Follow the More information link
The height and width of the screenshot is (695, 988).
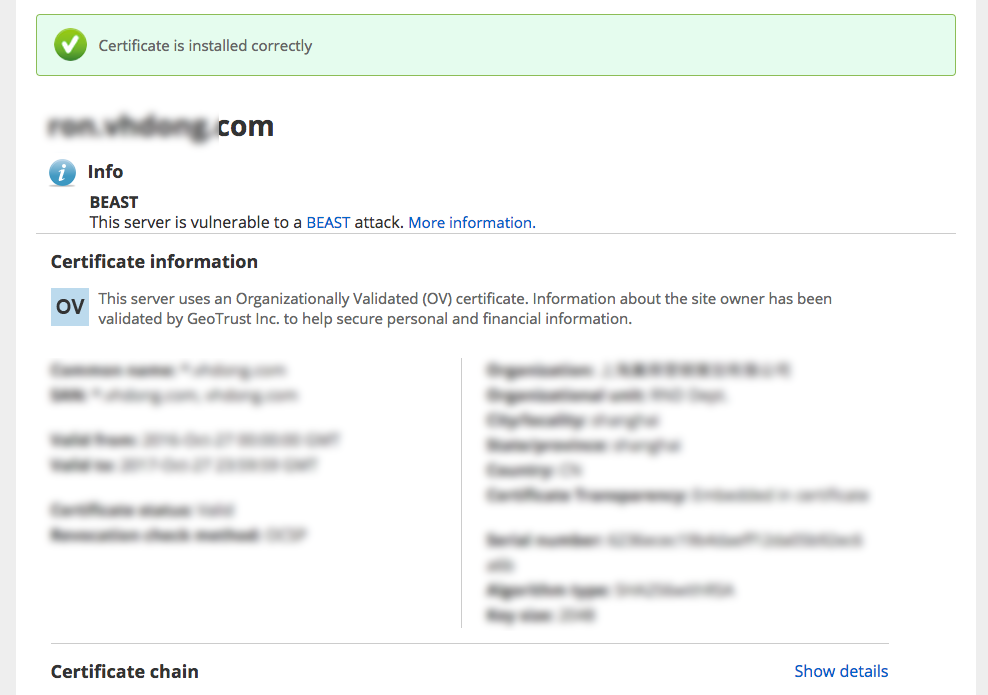[x=472, y=222]
